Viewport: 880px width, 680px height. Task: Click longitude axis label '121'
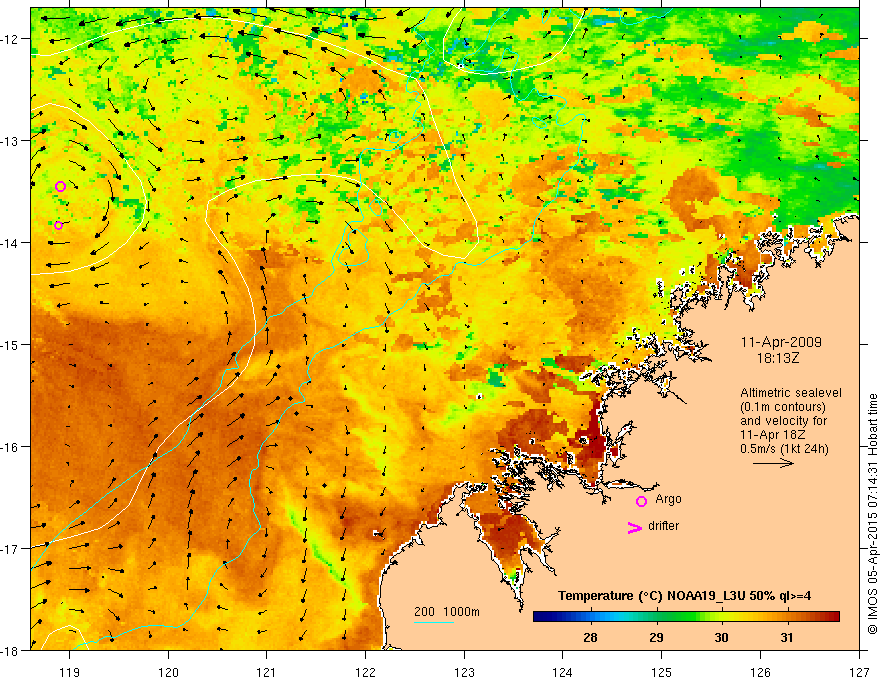click(x=267, y=672)
